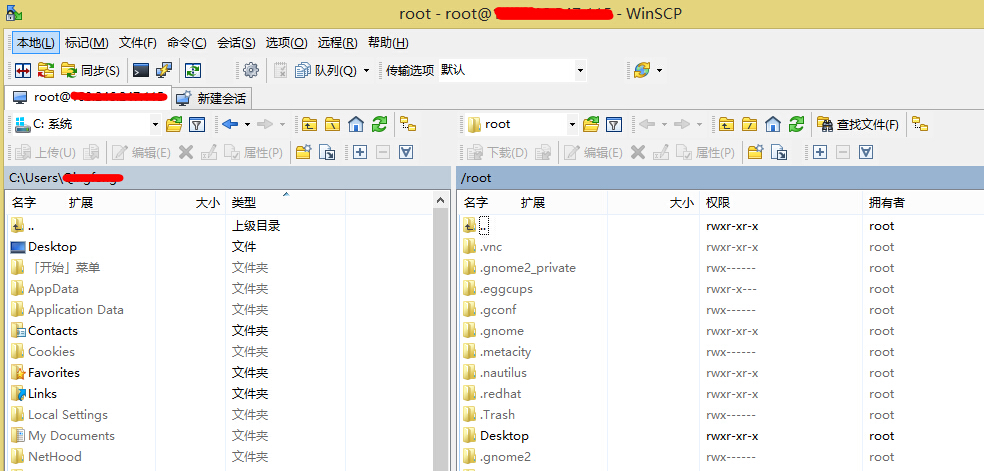
Task: Click the 同步(S) synchronize button
Action: (90, 70)
